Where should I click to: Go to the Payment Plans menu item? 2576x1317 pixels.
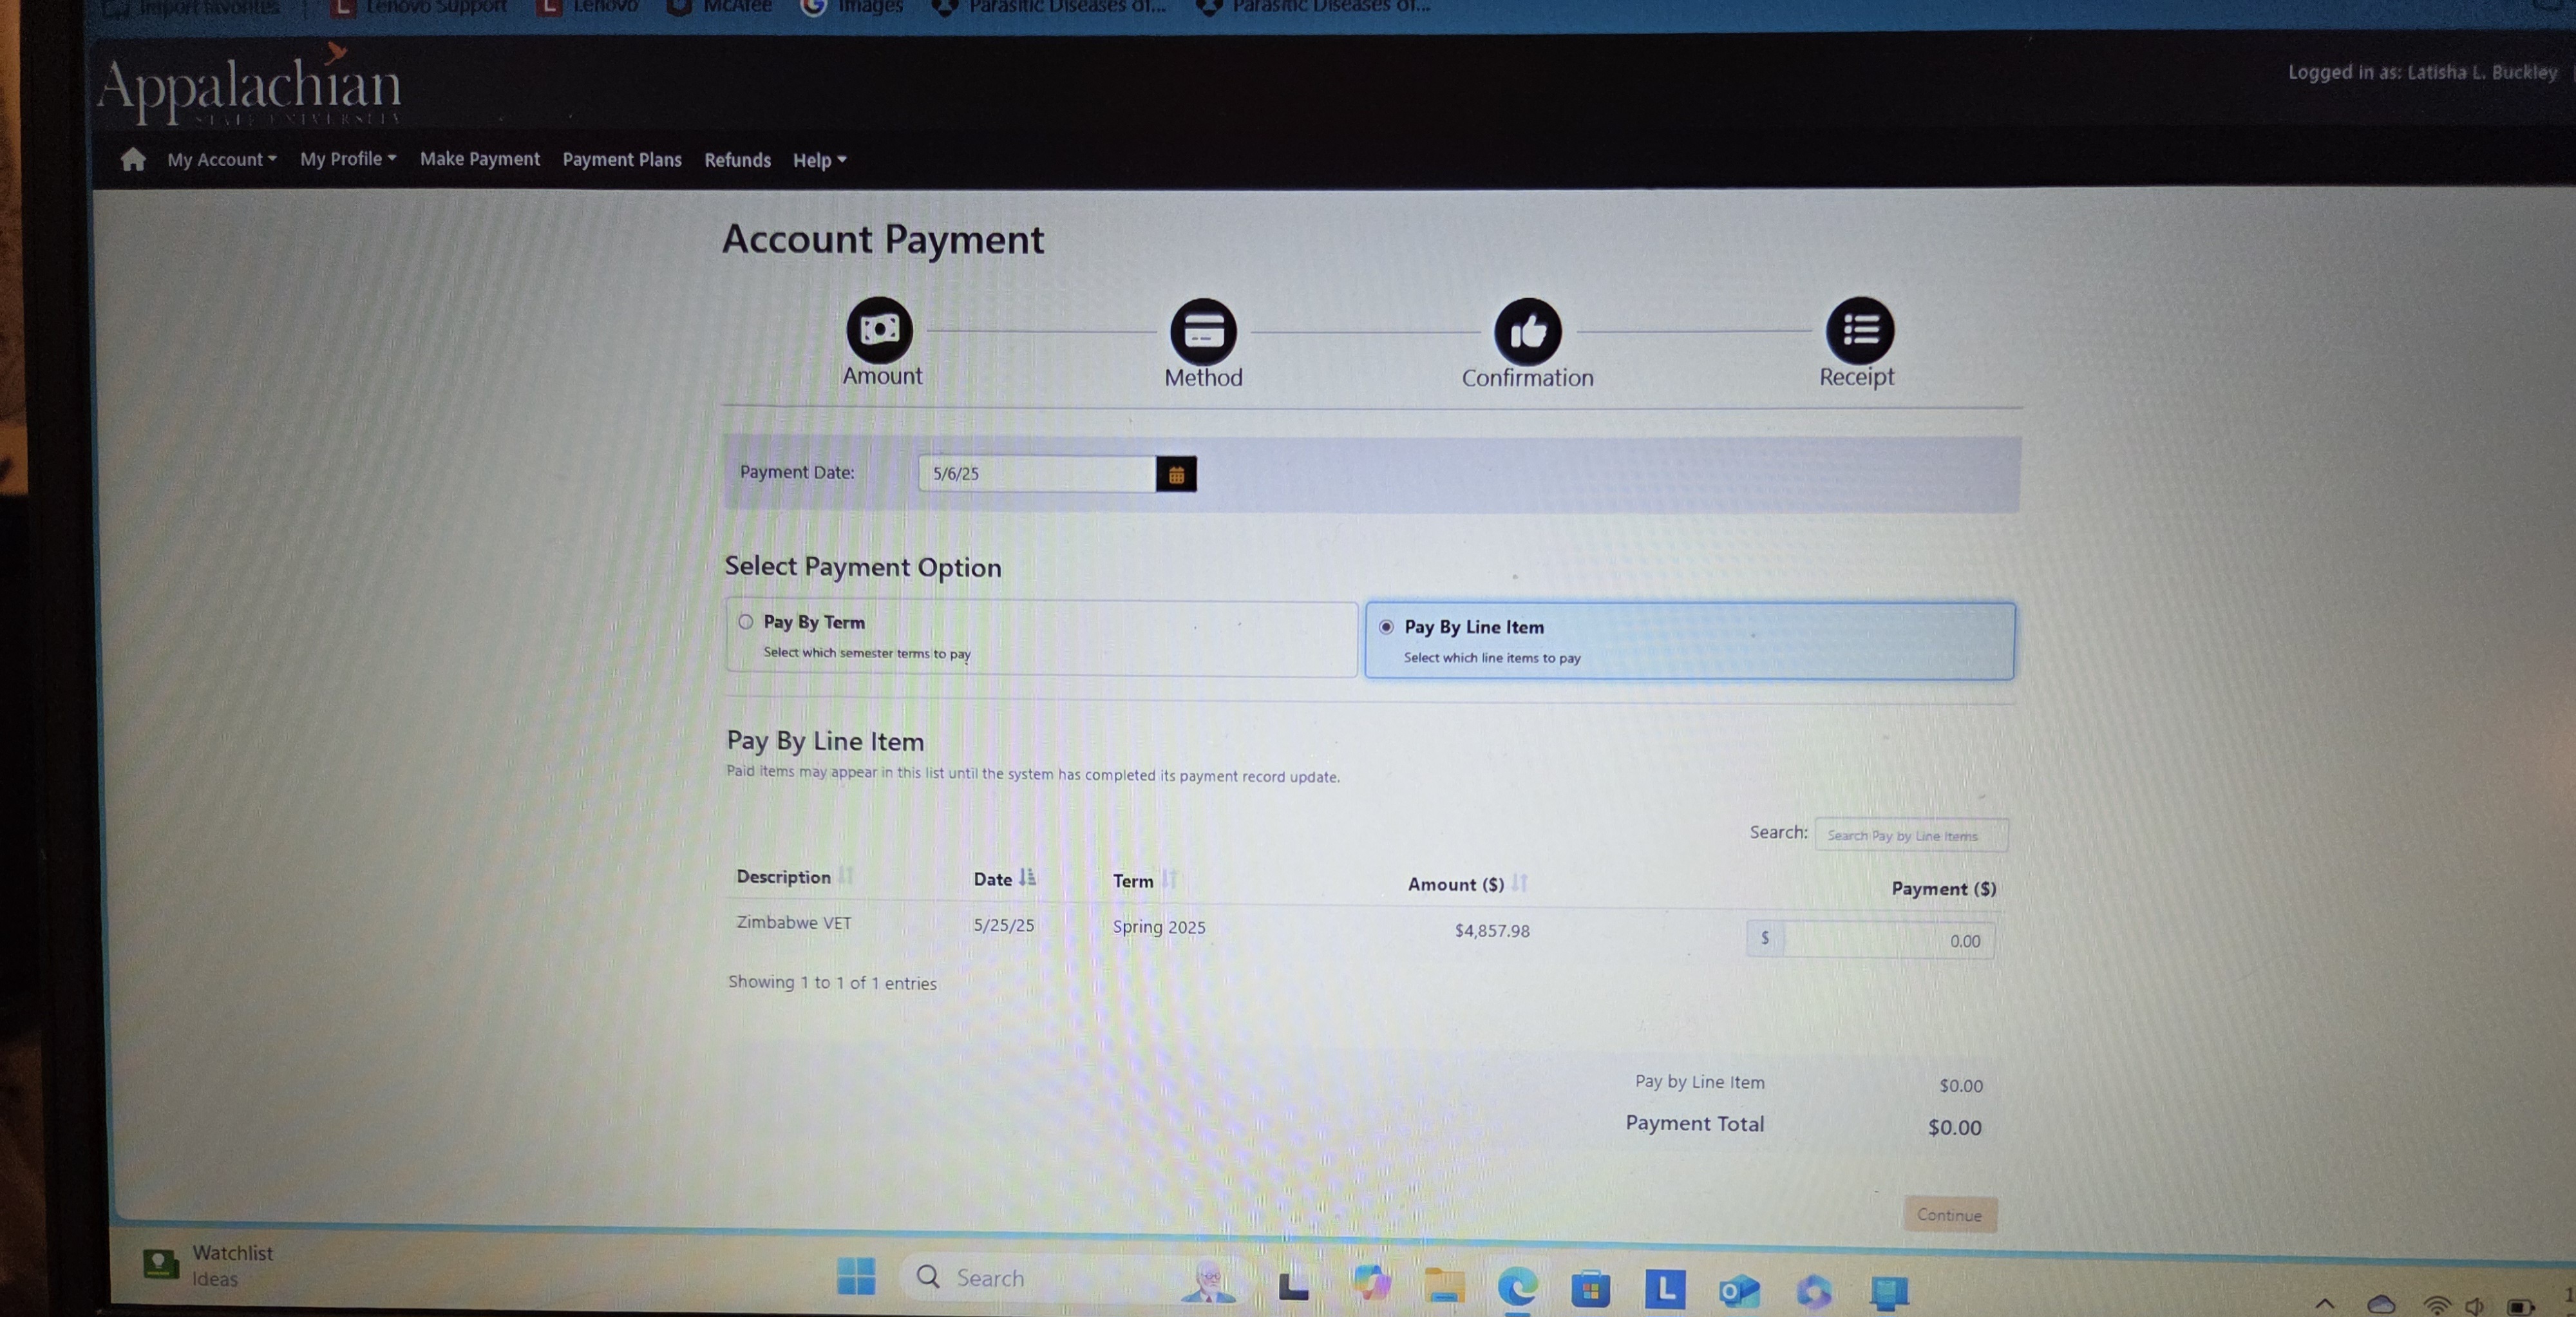click(621, 160)
